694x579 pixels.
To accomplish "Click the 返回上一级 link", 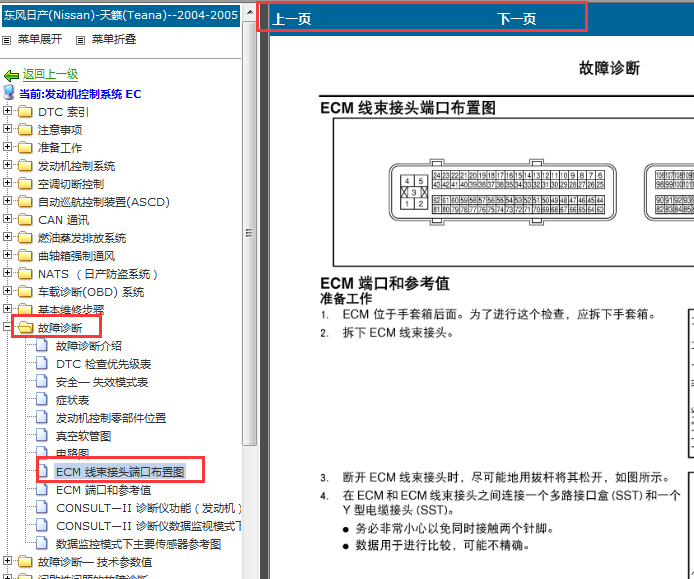I will tap(50, 74).
